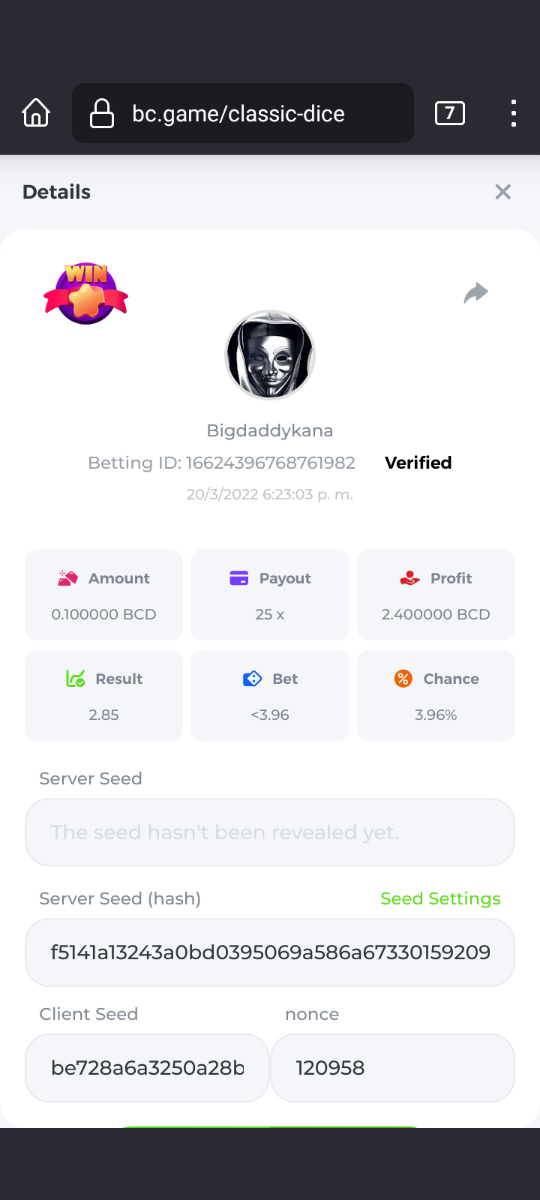Tap the Payout wallet icon card
Viewport: 540px width, 1200px height.
[x=270, y=595]
